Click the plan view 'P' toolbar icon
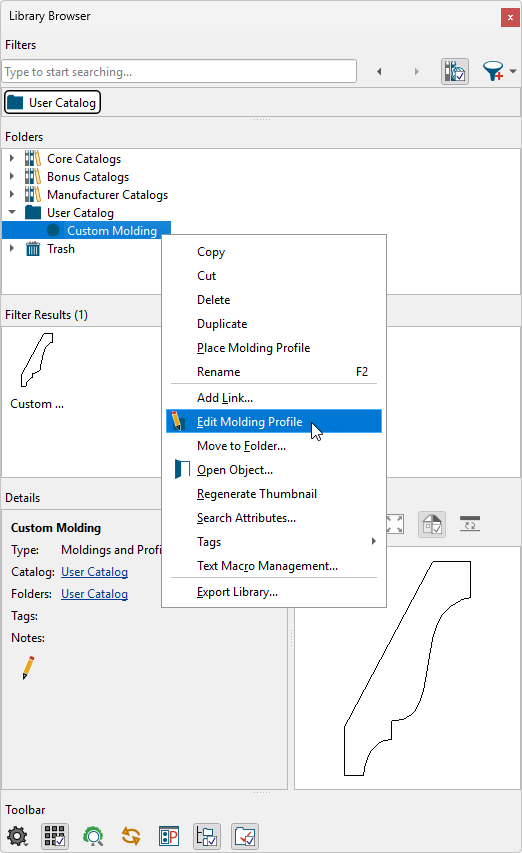The height and width of the screenshot is (853, 522). [x=169, y=836]
